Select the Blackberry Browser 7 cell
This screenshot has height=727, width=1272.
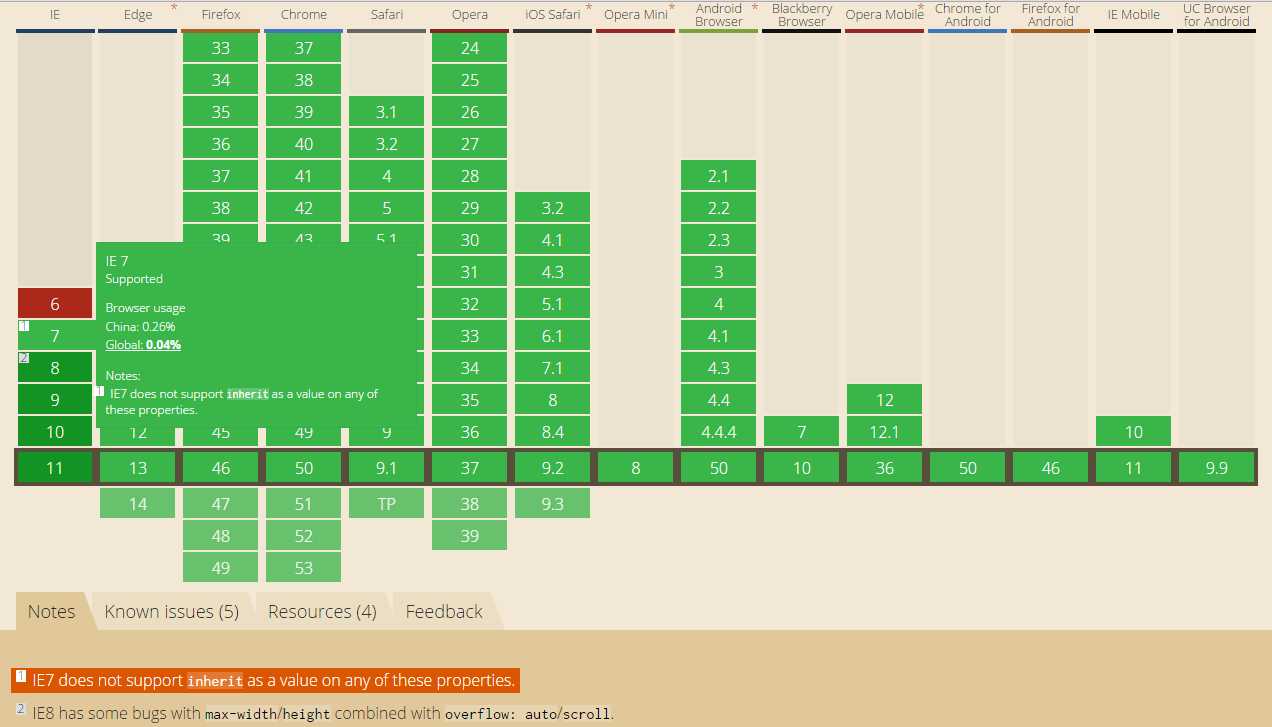coord(802,432)
